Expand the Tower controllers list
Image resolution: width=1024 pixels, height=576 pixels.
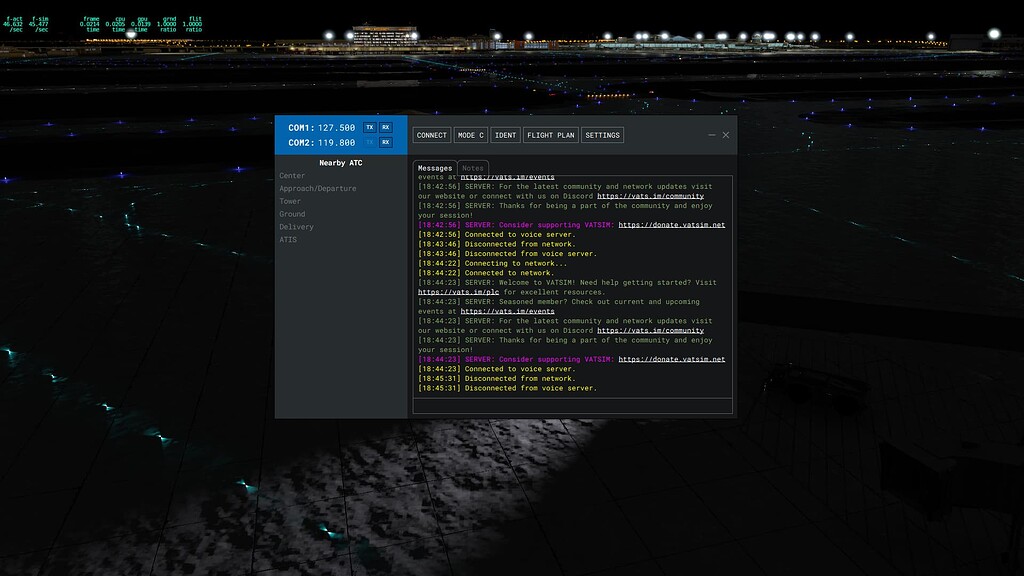point(290,201)
